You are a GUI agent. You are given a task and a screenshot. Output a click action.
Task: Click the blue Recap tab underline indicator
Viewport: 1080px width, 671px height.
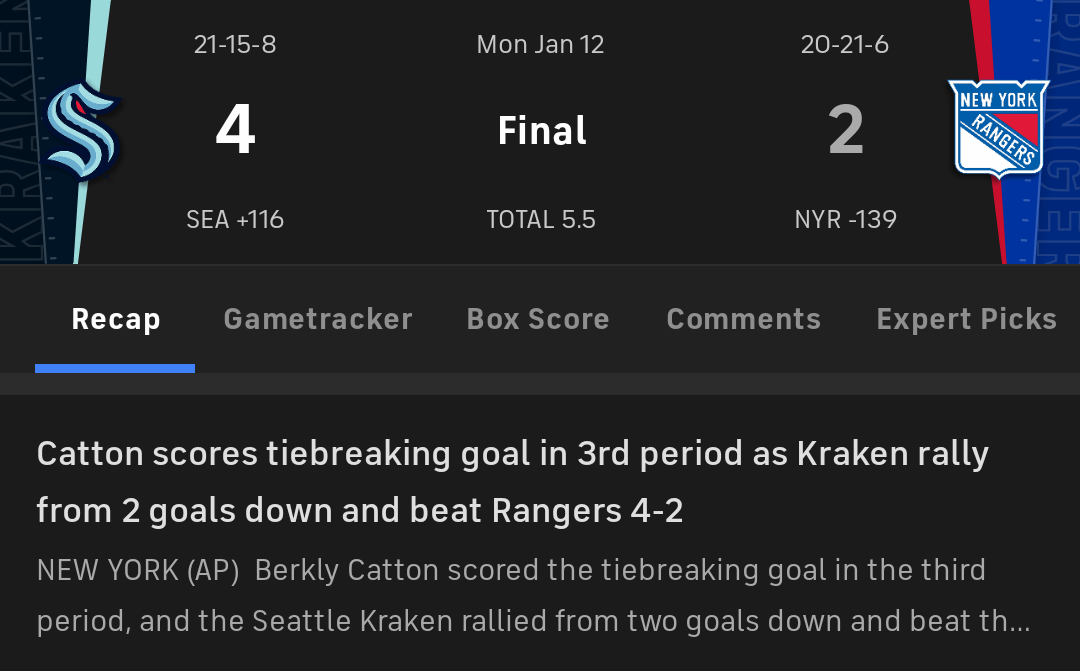[115, 368]
